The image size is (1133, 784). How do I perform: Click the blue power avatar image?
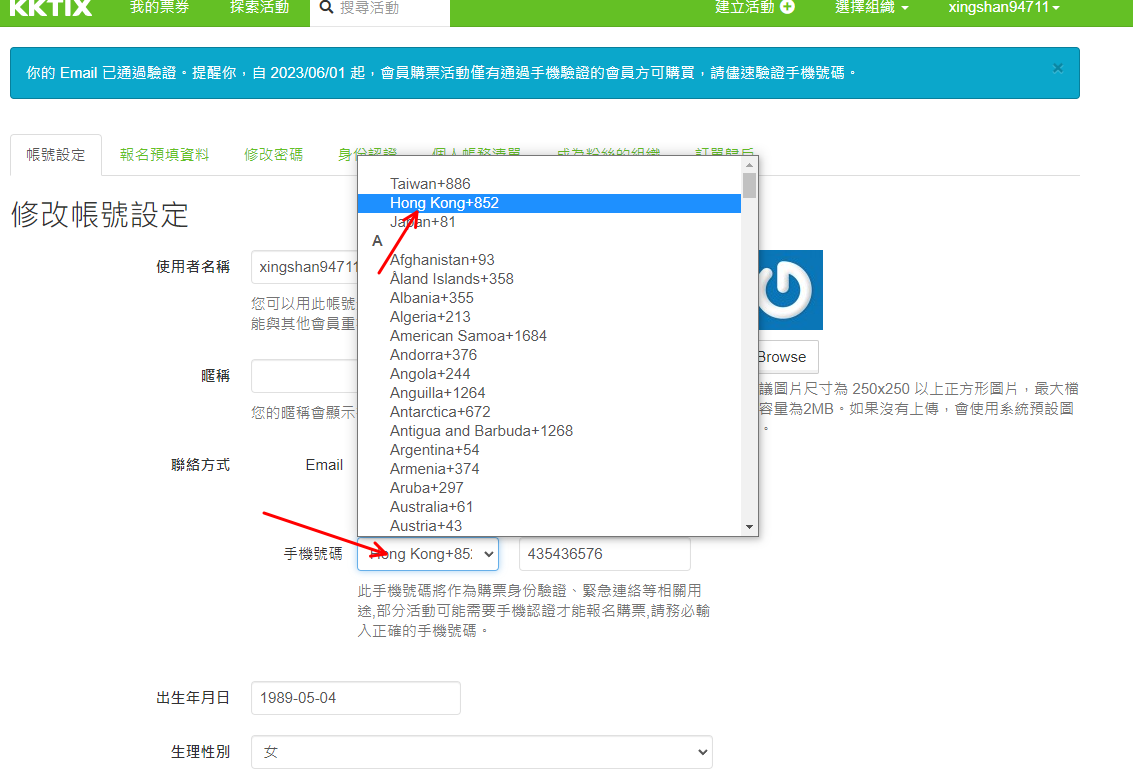tap(790, 290)
